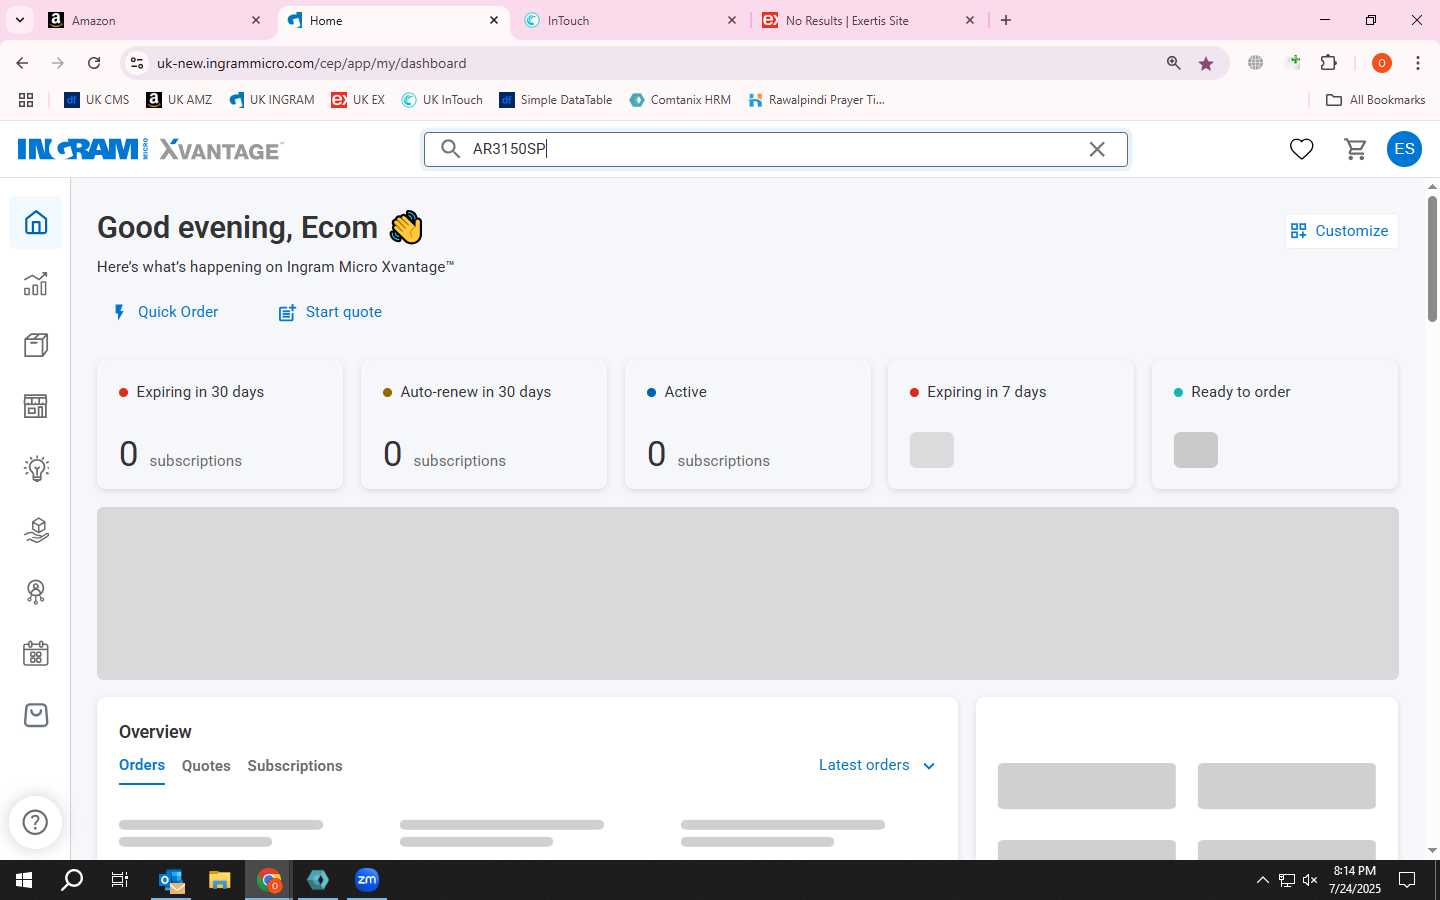The width and height of the screenshot is (1440, 900).
Task: Show hidden system tray icons
Action: pyautogui.click(x=1262, y=880)
